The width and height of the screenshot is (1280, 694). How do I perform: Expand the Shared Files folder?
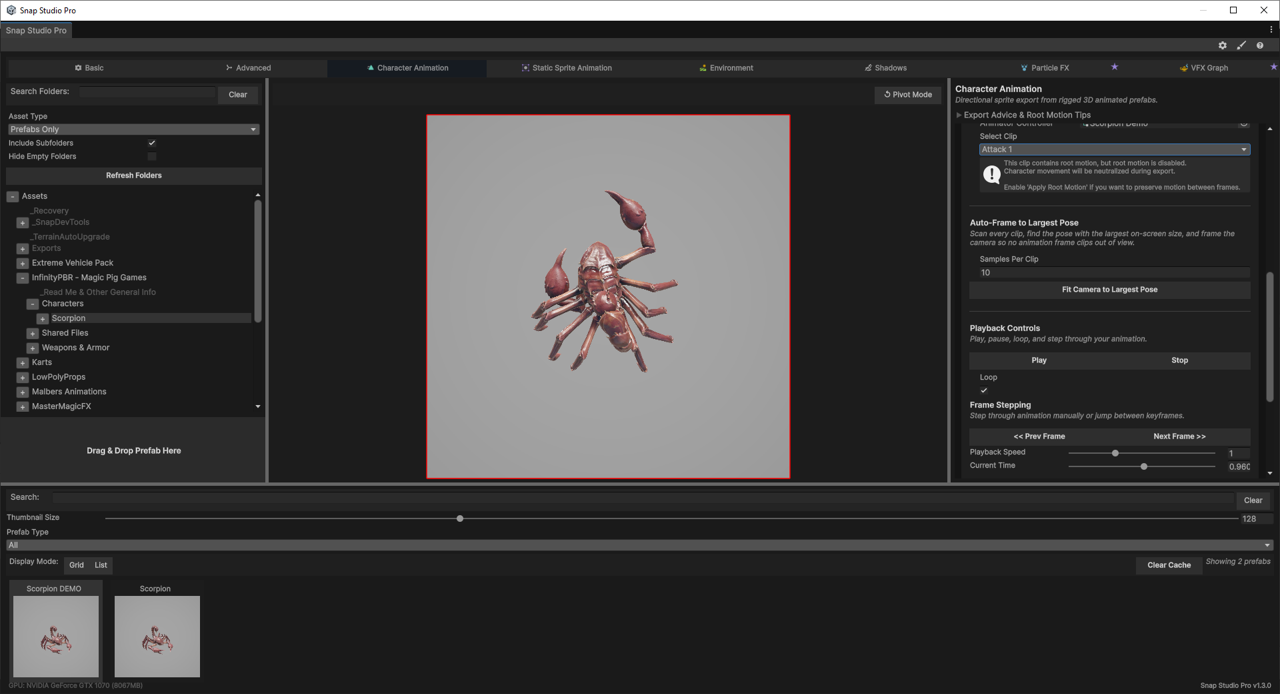pos(32,333)
